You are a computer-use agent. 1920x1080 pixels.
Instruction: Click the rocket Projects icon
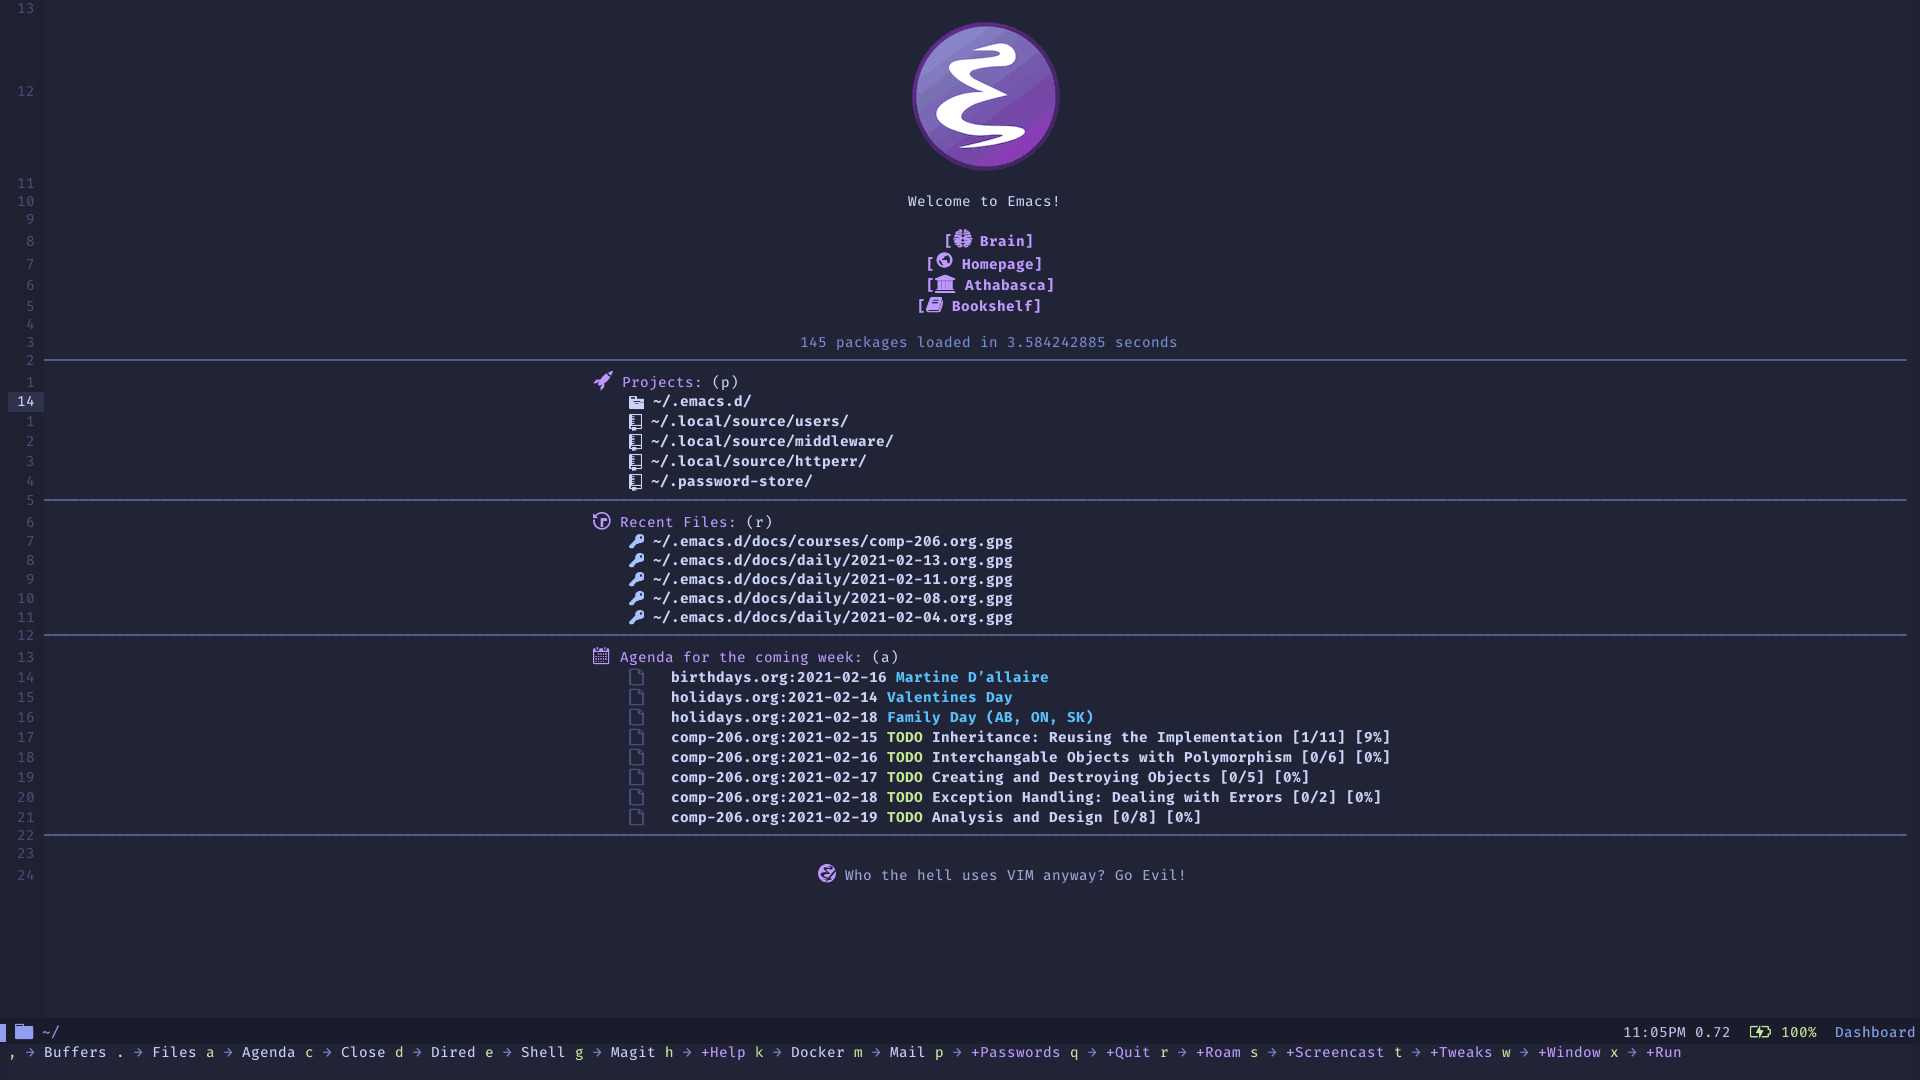601,381
